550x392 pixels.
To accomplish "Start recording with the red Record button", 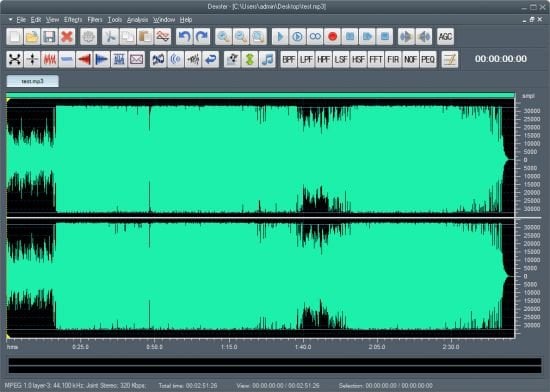I will [333, 36].
